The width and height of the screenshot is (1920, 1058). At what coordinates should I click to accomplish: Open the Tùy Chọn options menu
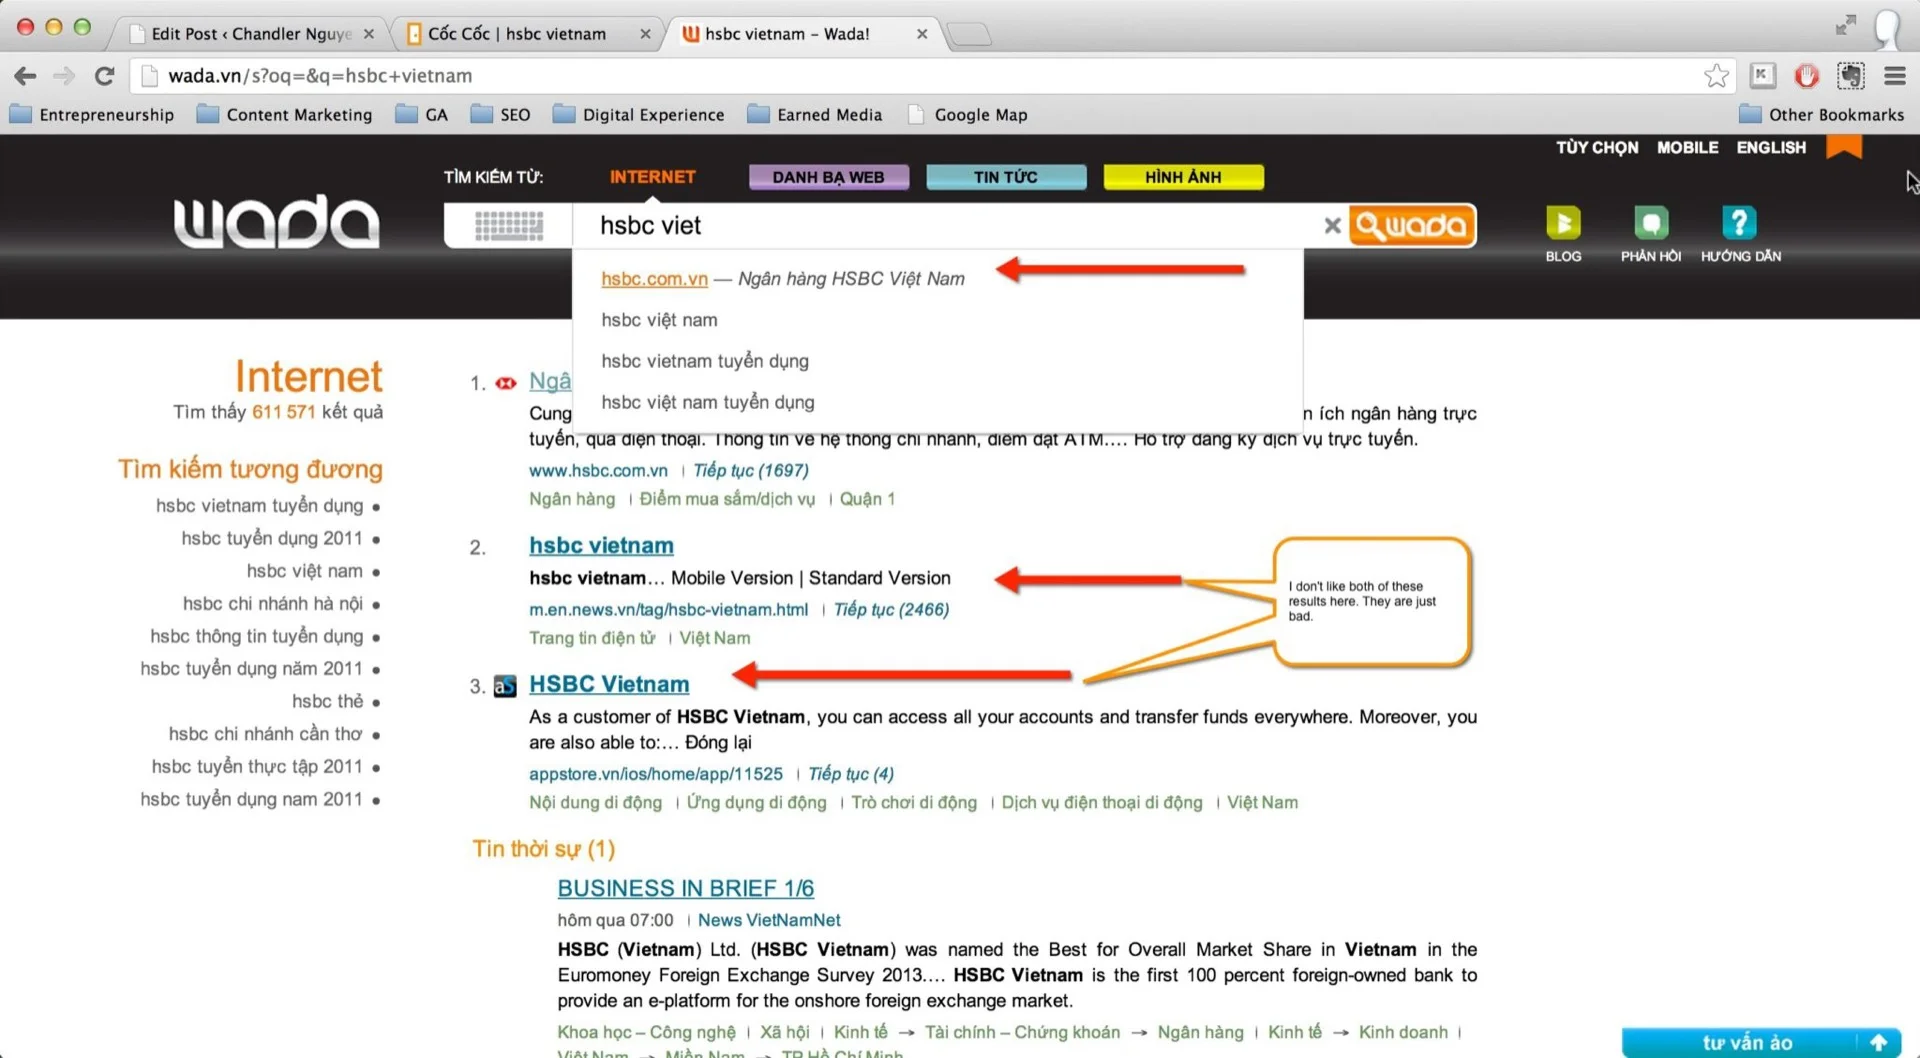click(1596, 148)
